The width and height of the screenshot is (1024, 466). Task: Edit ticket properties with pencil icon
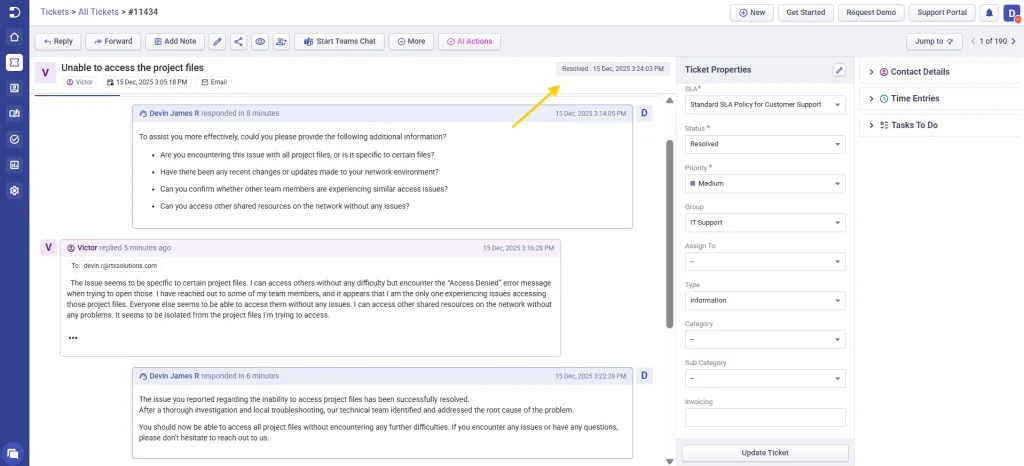(840, 70)
